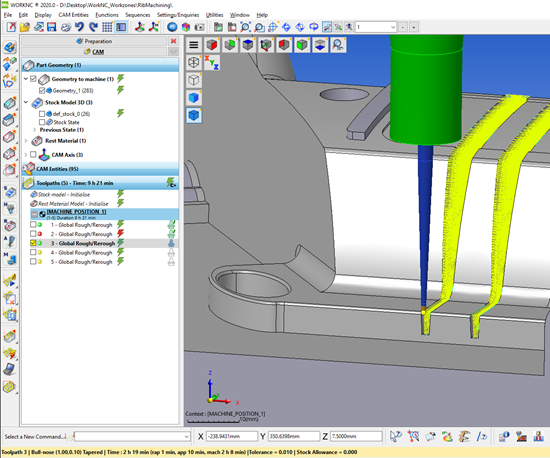Expand Rest Material (1) node
This screenshot has width=550, height=458.
click(26, 141)
